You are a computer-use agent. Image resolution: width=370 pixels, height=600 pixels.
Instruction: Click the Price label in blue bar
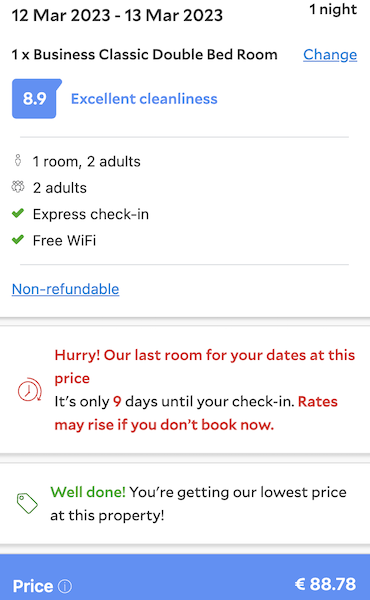pyautogui.click(x=33, y=586)
